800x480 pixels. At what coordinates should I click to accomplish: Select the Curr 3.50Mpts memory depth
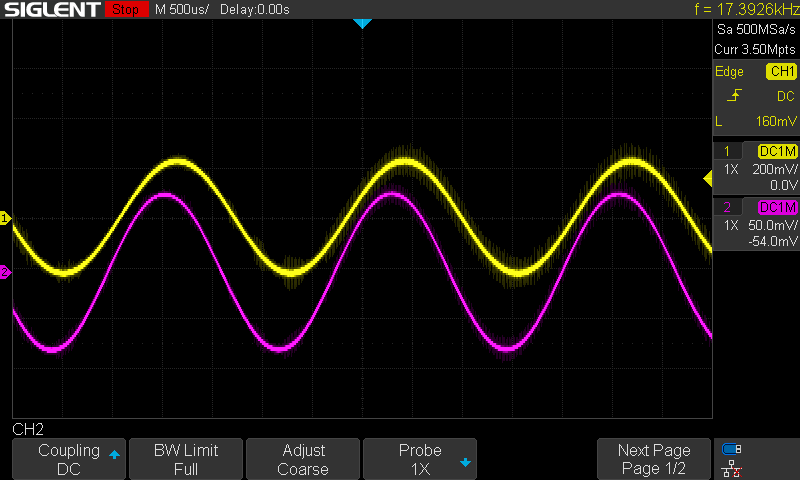(x=755, y=49)
